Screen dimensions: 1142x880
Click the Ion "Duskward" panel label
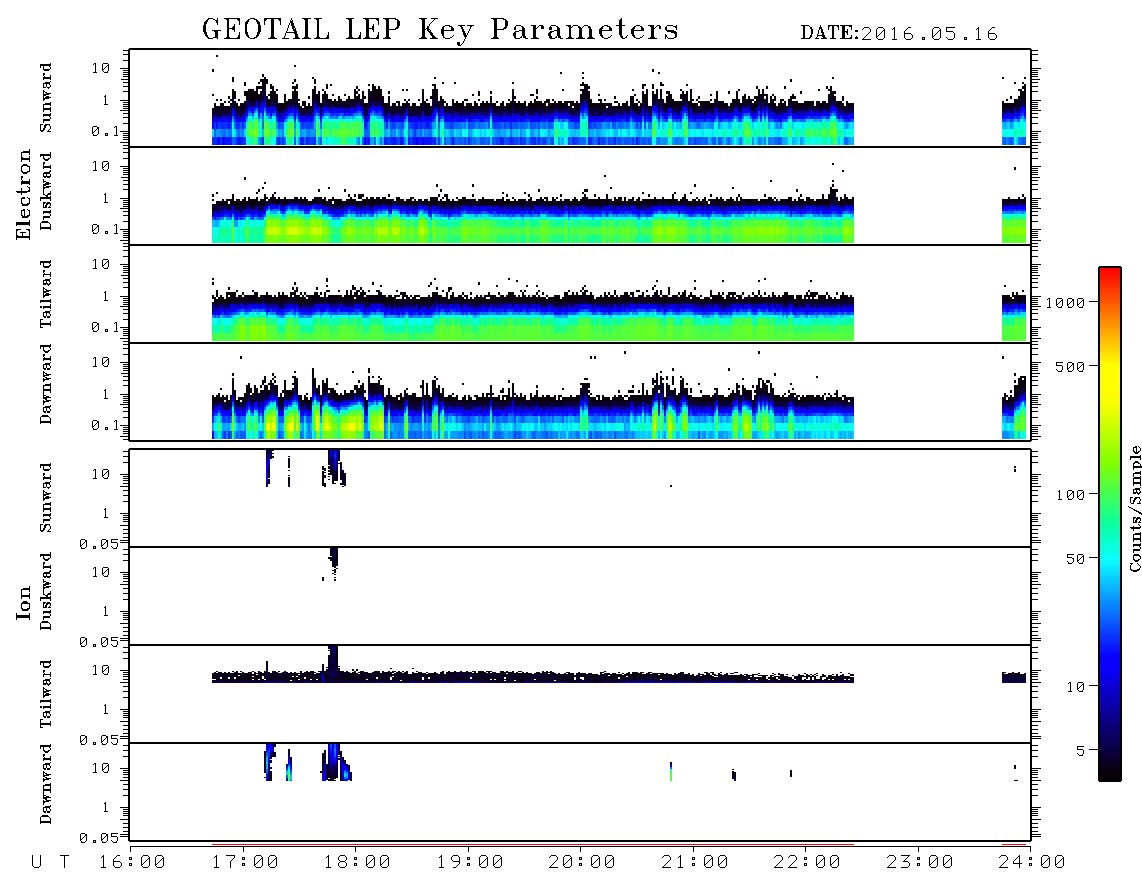[x=45, y=591]
